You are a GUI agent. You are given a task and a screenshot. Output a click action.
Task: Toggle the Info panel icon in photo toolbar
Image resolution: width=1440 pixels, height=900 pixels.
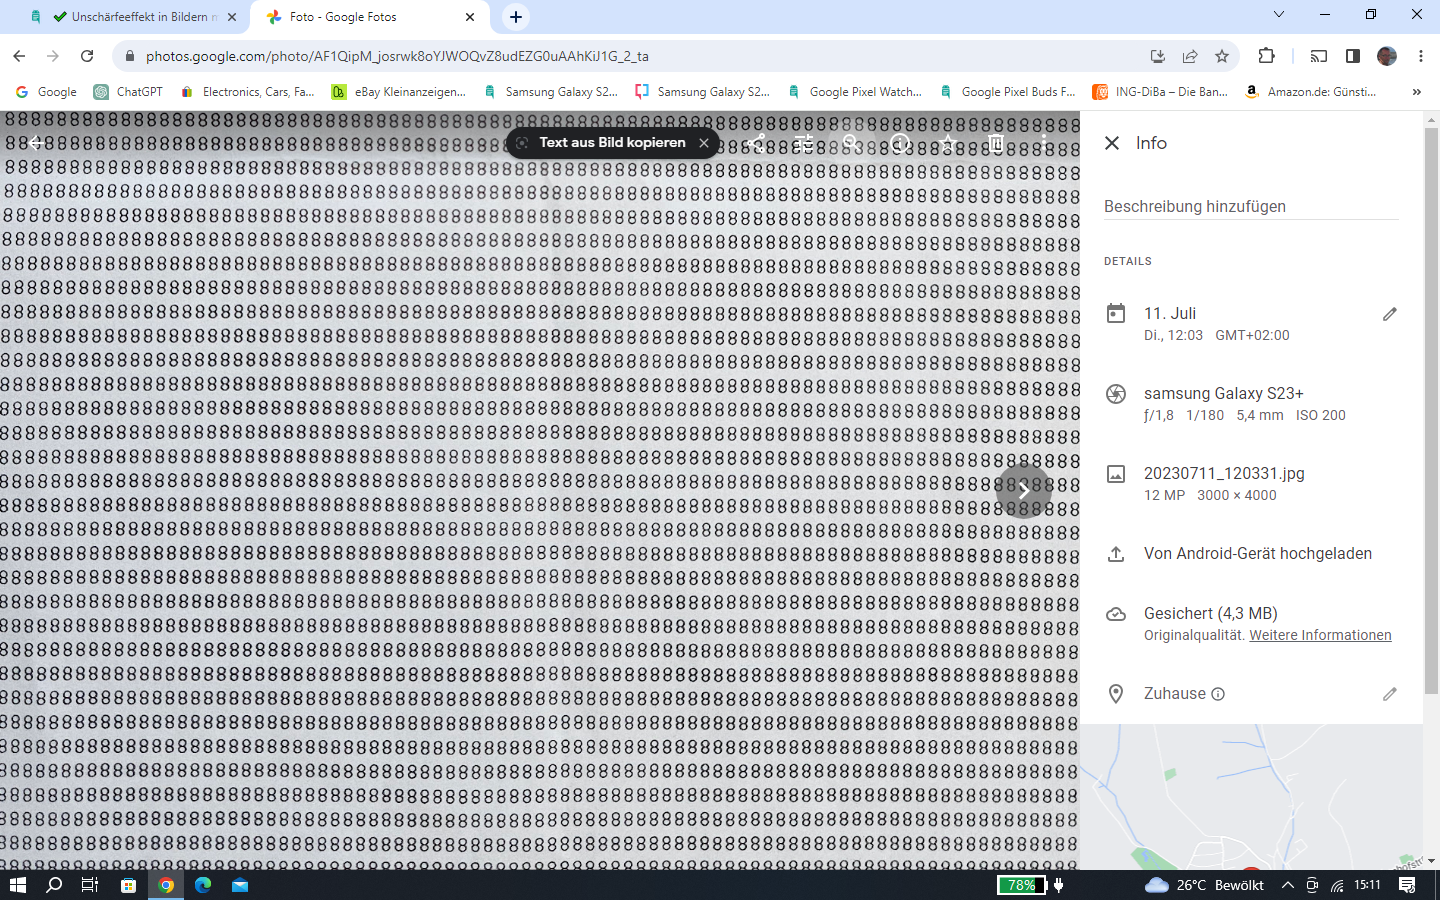900,143
